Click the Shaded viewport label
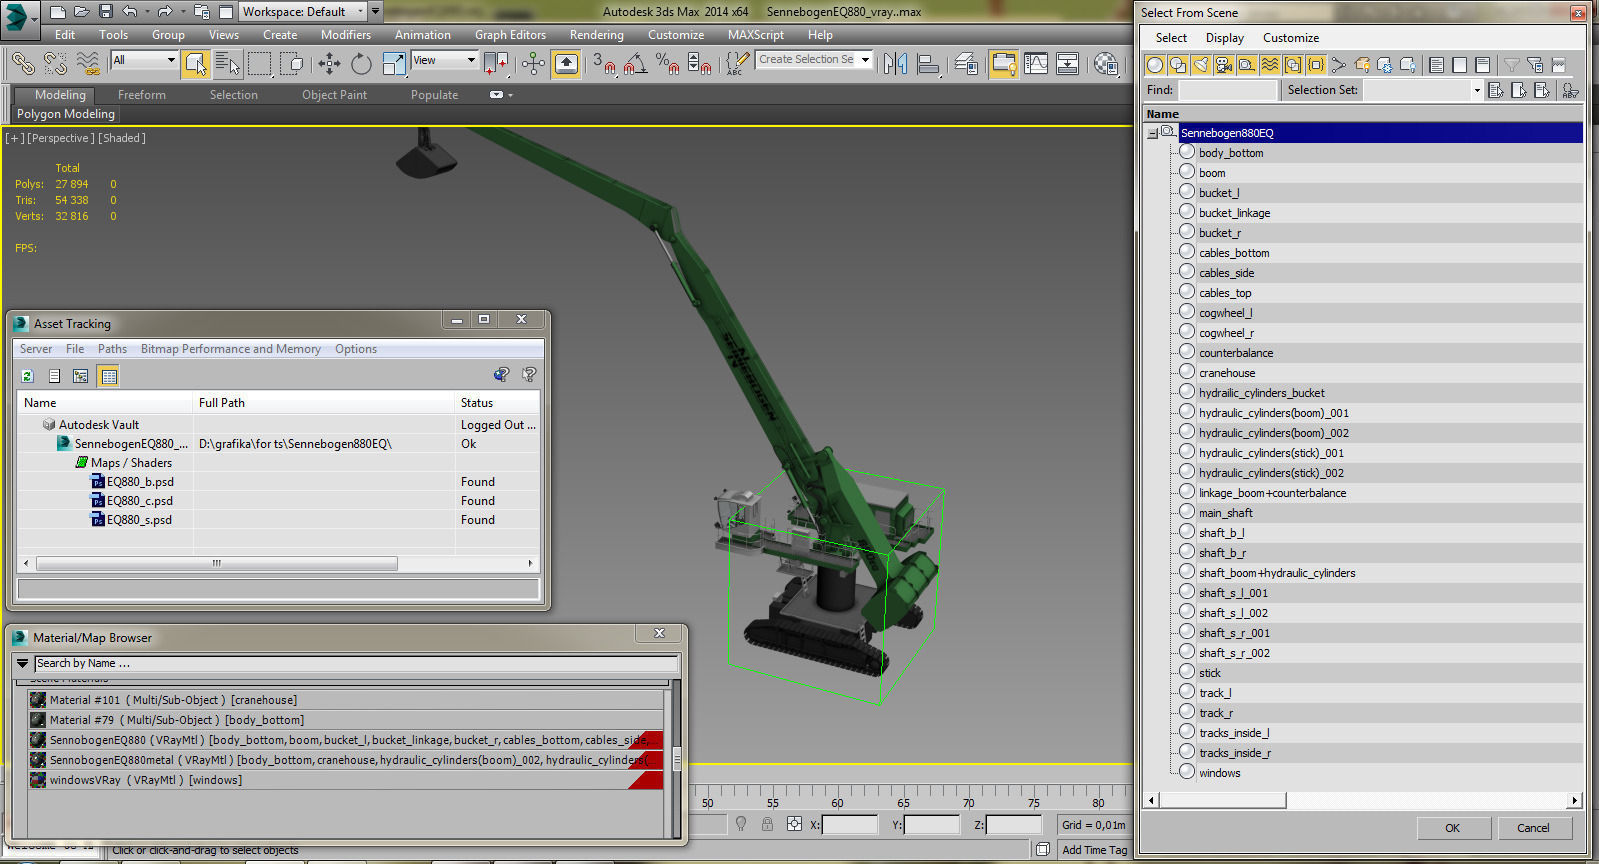Screen dimensions: 1599x864 click(x=122, y=138)
